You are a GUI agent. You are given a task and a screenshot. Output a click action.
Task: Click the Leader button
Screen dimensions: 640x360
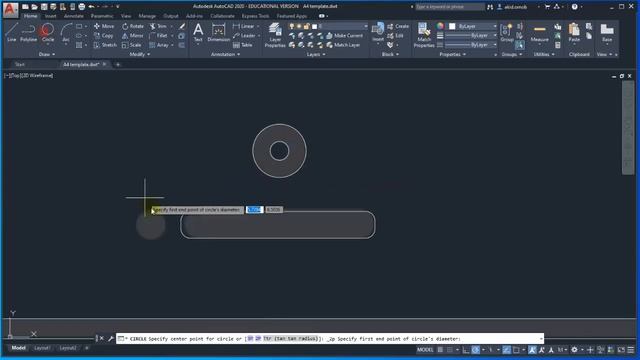tap(244, 36)
